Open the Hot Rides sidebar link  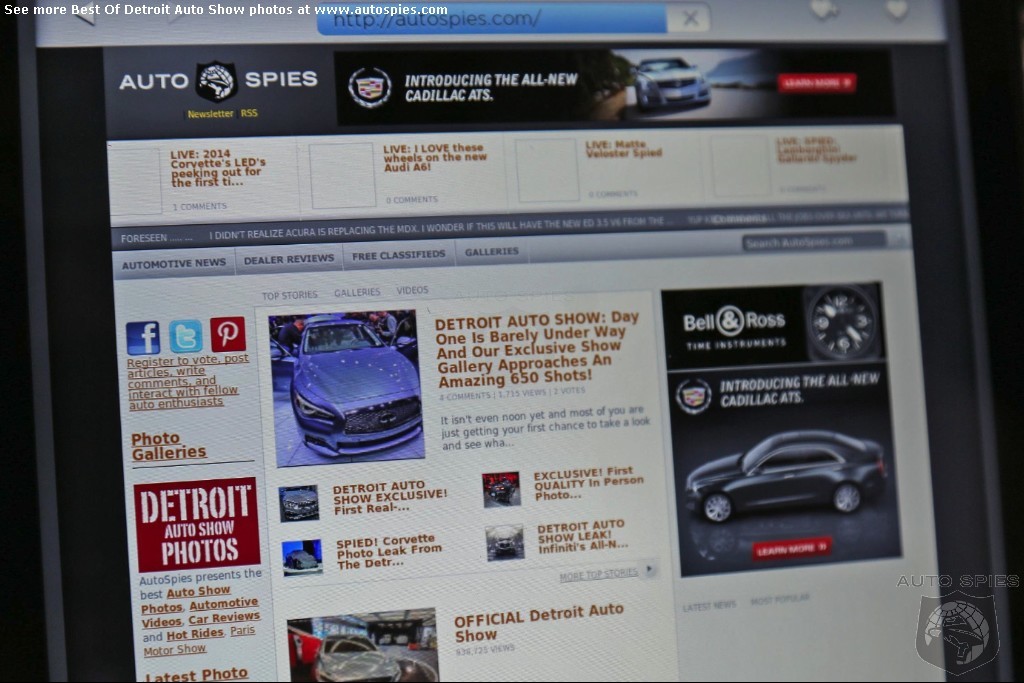point(195,633)
